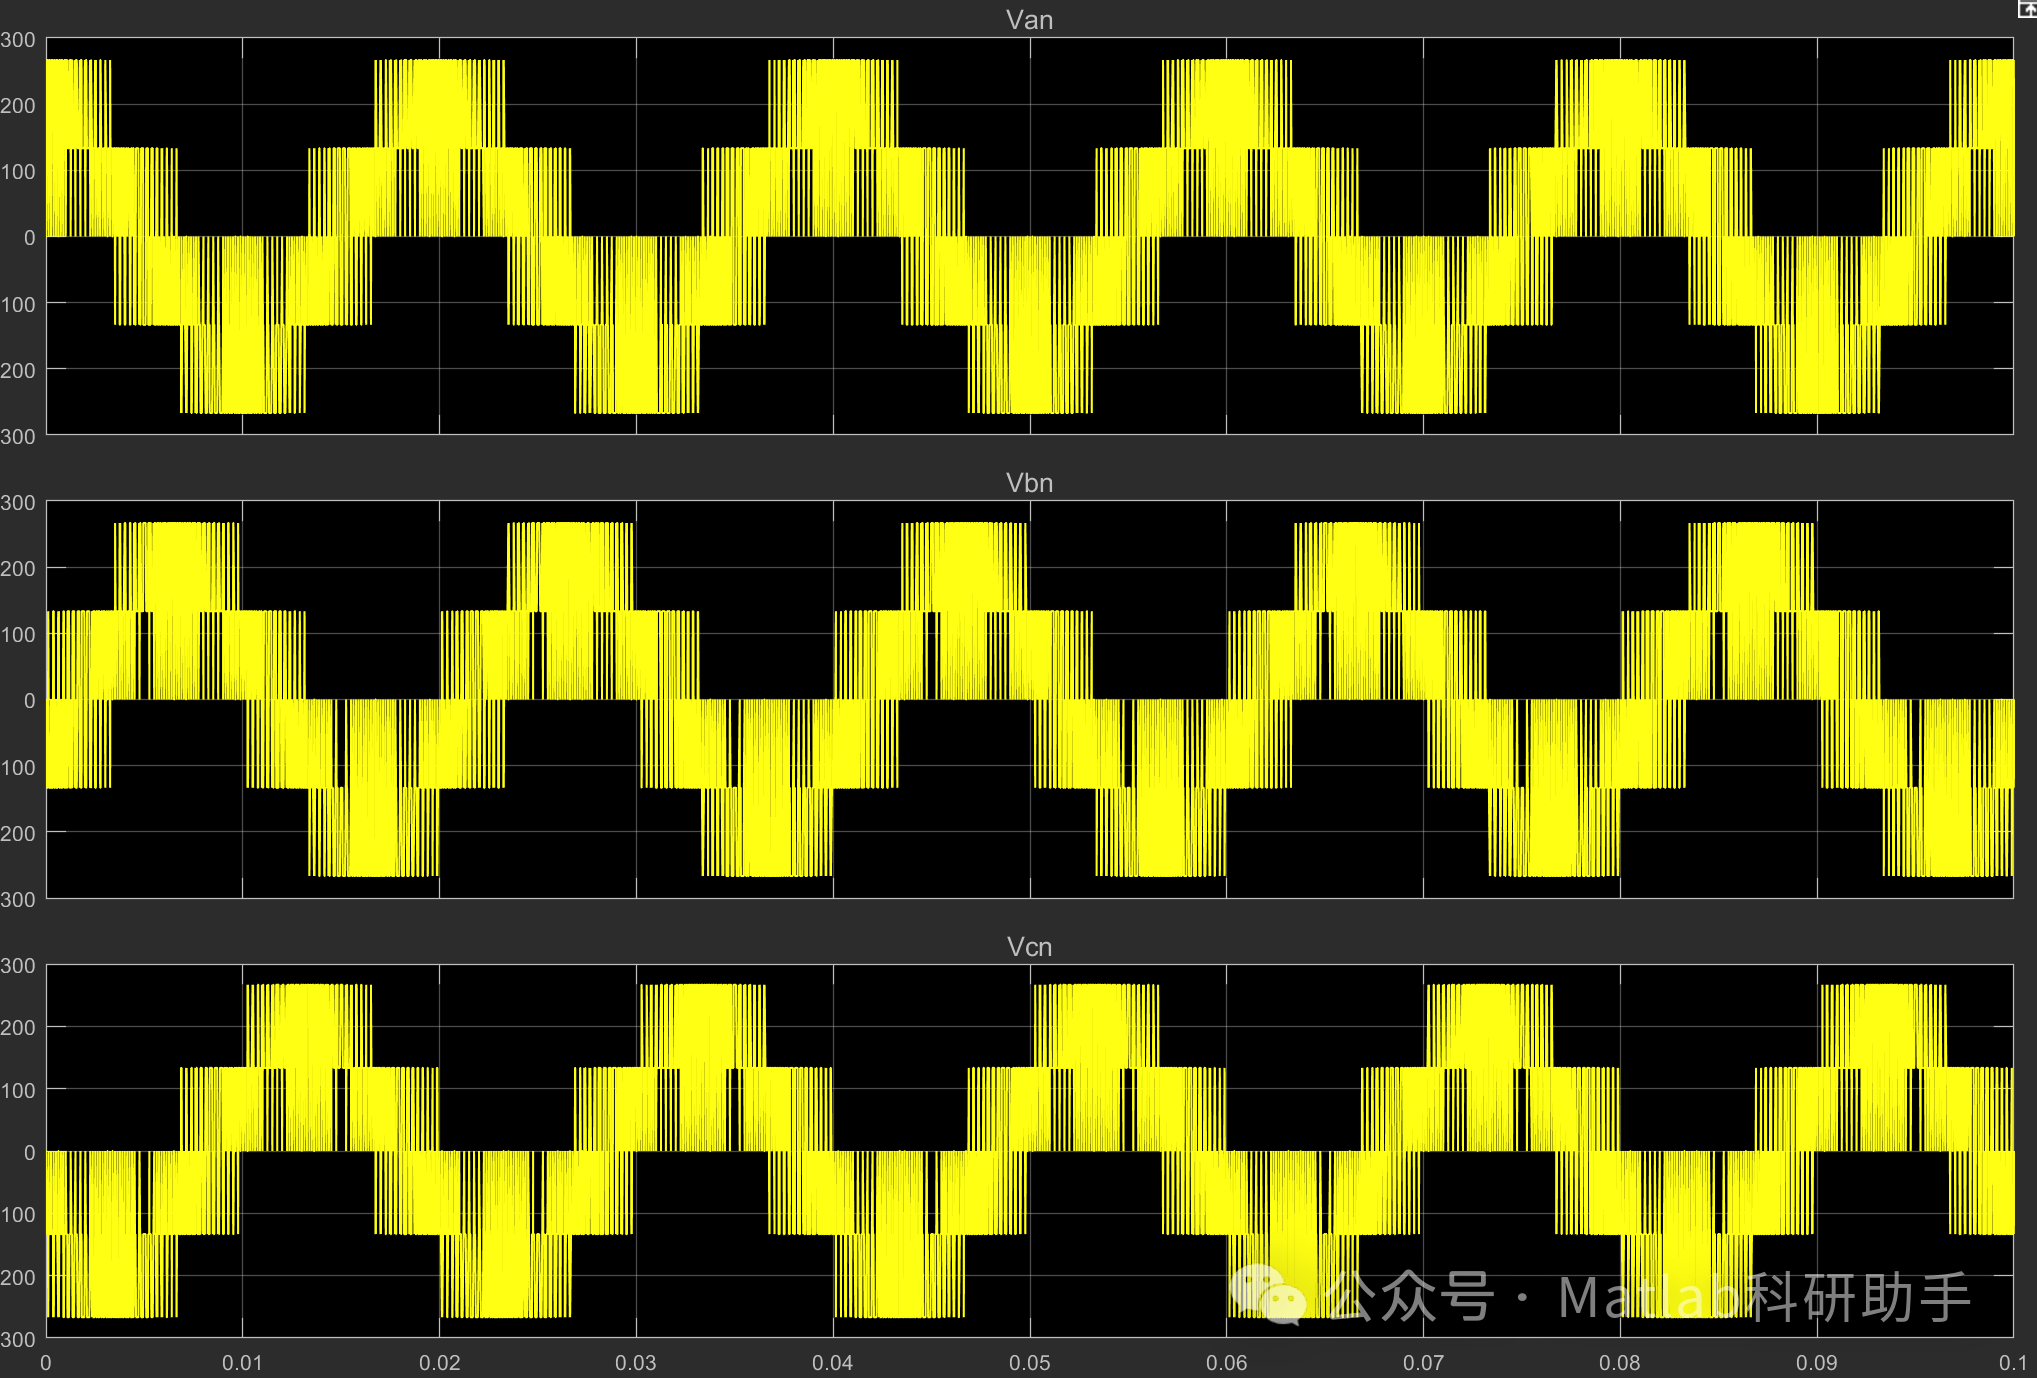
Task: Click the maximize axes icon at top-right corner
Action: (2027, 9)
